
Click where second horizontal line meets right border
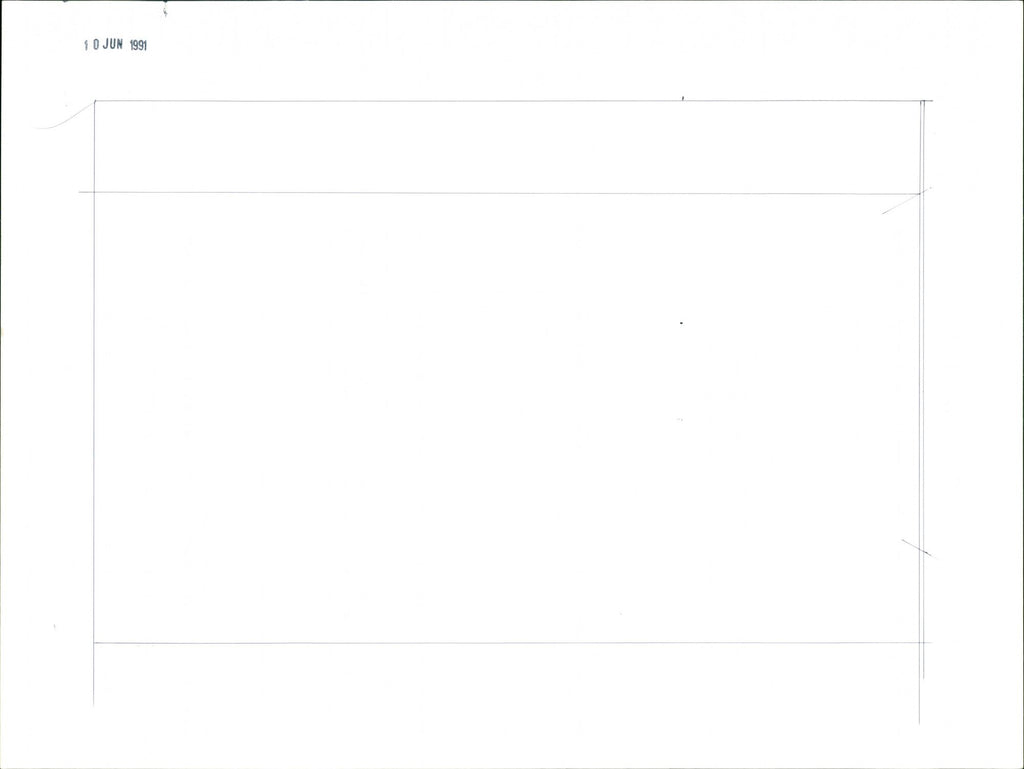click(920, 193)
